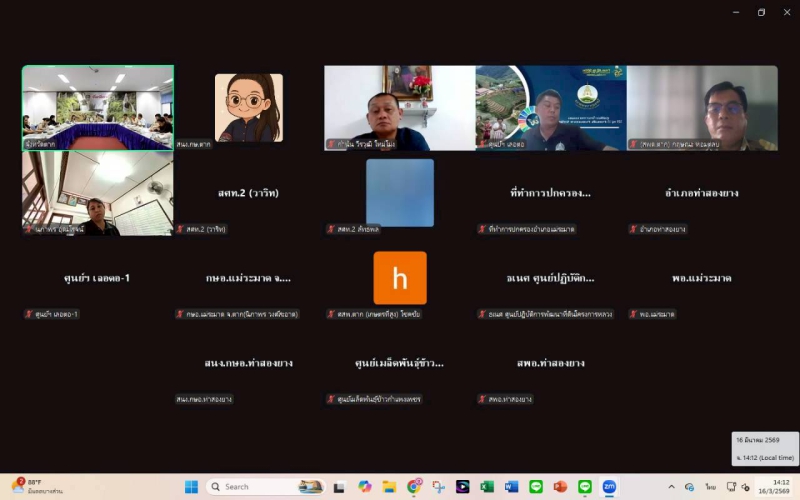Open File Explorer from the taskbar
The height and width of the screenshot is (500, 800).
pyautogui.click(x=389, y=487)
